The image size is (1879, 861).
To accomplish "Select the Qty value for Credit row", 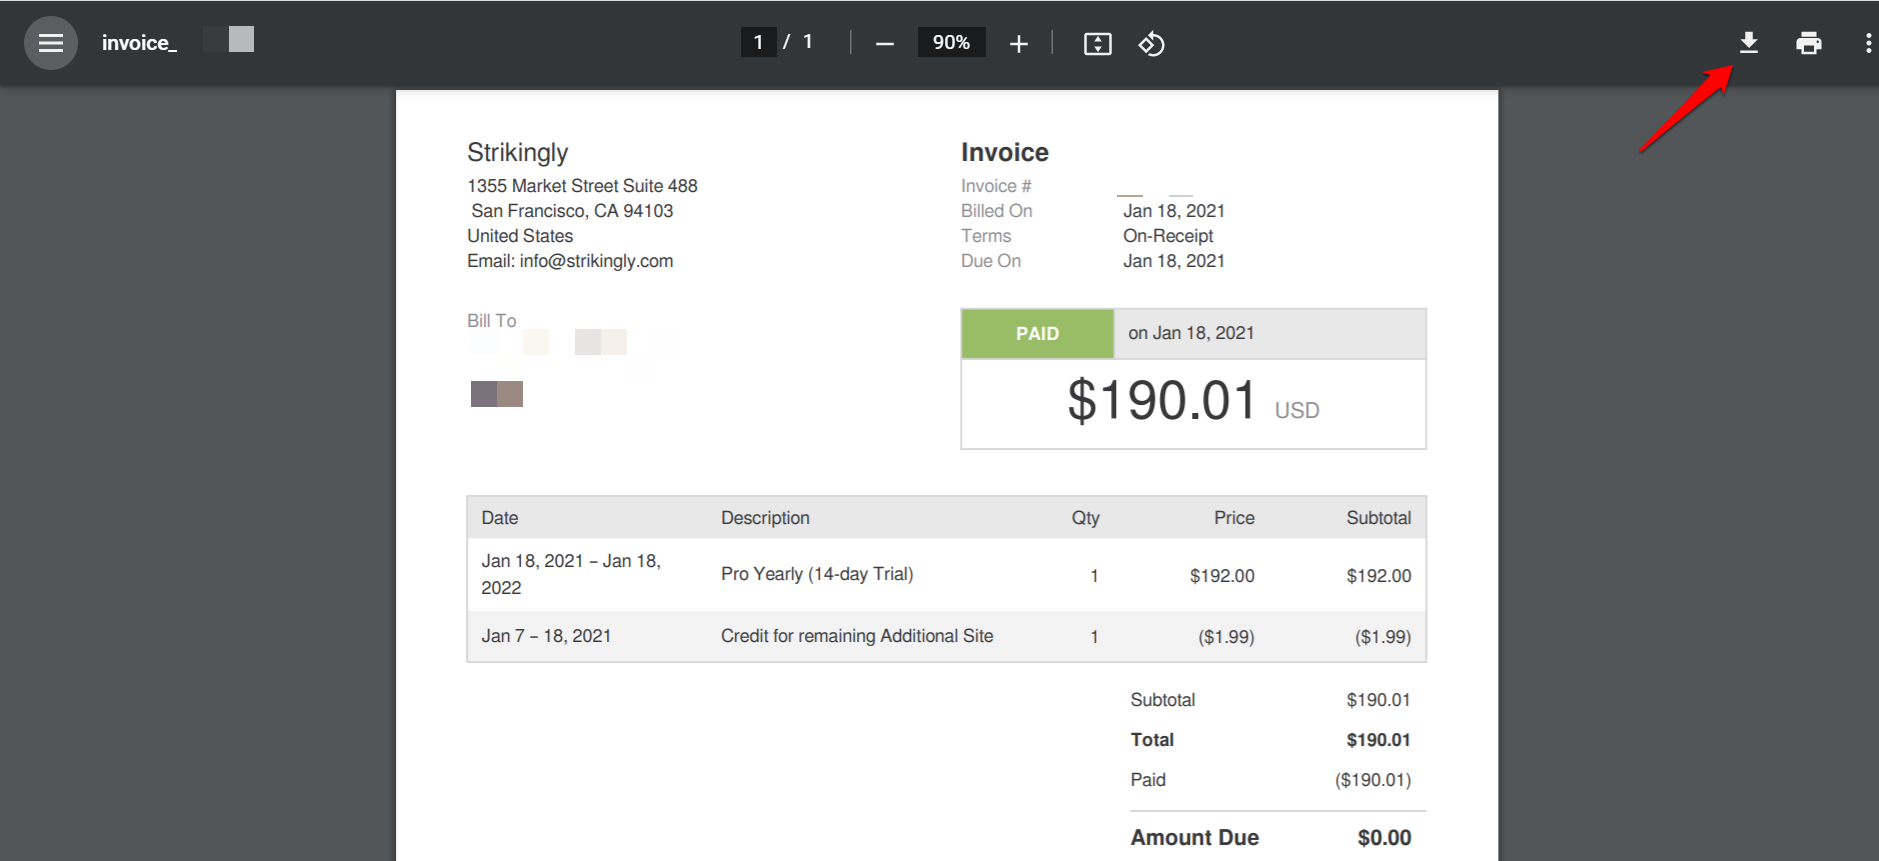I will pyautogui.click(x=1095, y=637).
